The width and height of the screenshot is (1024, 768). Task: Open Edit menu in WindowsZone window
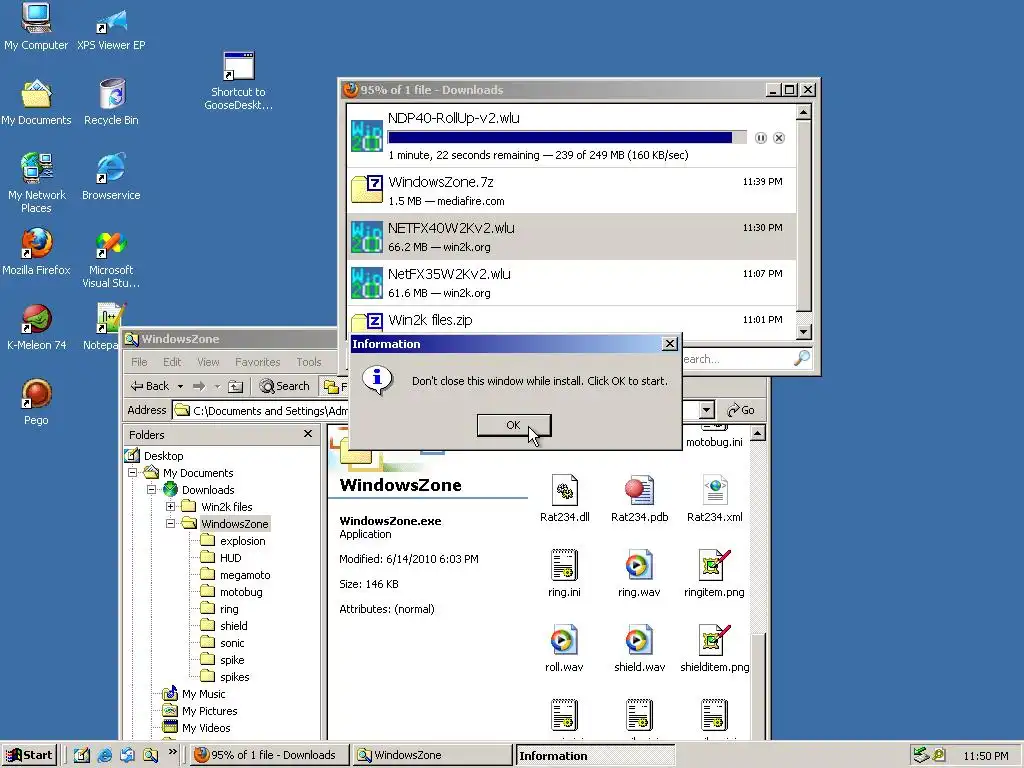(172, 362)
